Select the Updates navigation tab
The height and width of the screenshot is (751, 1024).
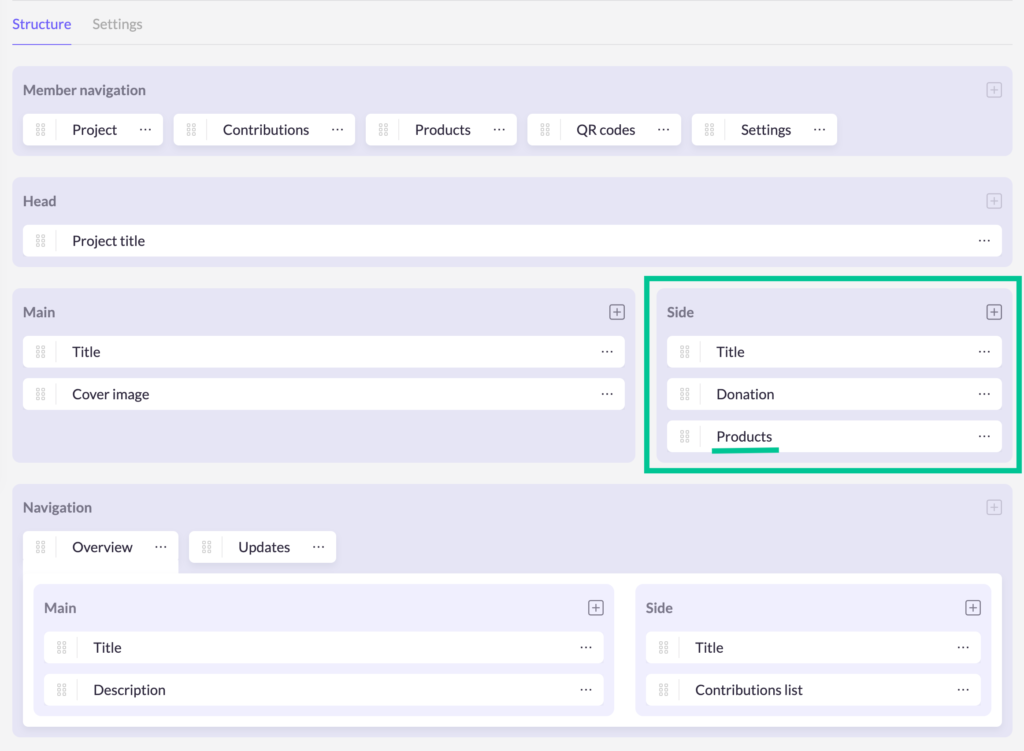pyautogui.click(x=264, y=547)
